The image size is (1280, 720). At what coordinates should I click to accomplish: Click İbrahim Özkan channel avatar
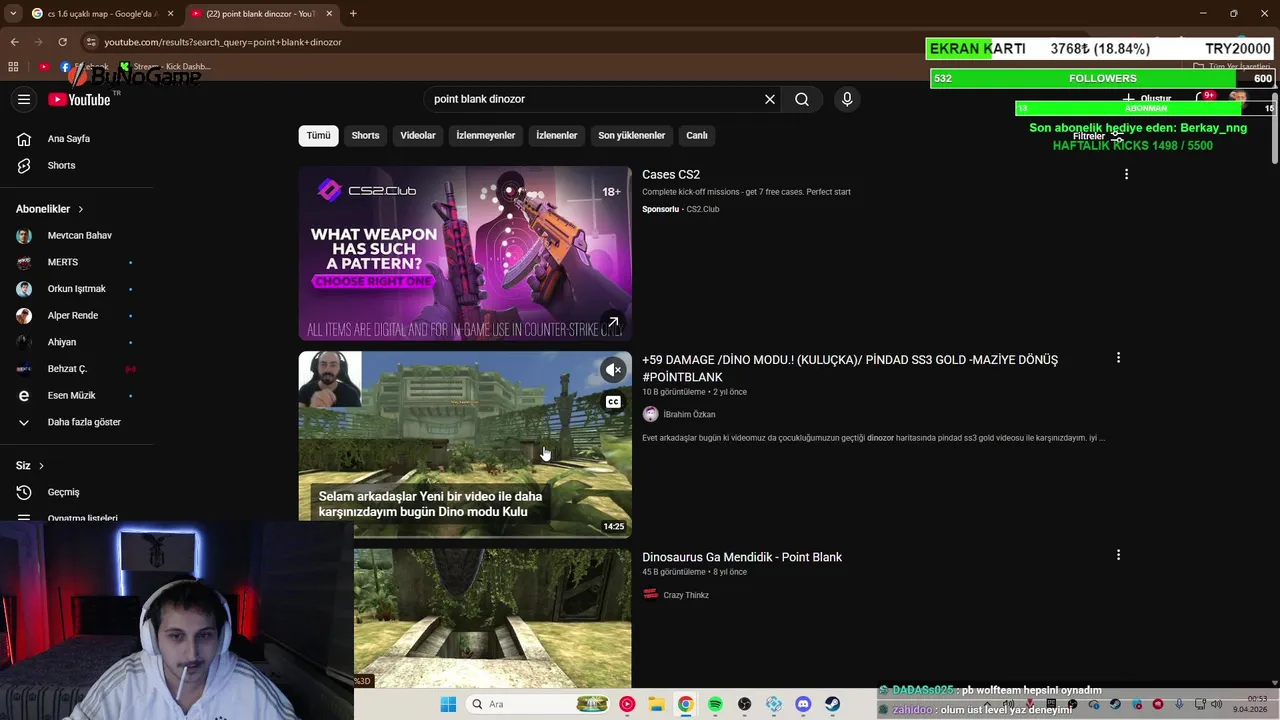[x=650, y=414]
